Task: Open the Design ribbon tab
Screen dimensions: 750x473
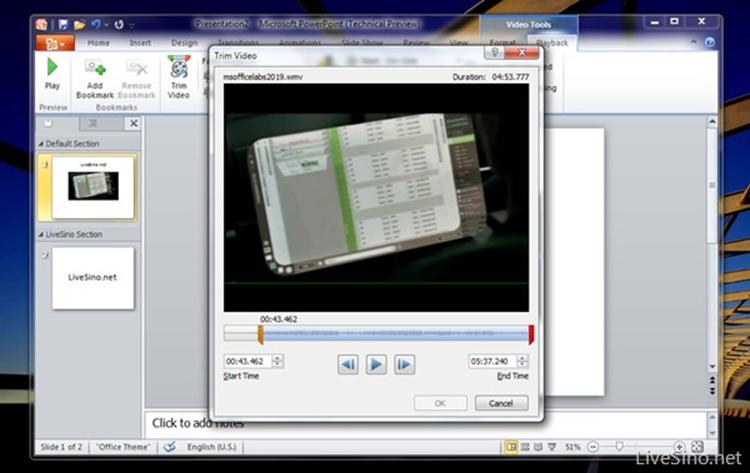Action: coord(184,43)
